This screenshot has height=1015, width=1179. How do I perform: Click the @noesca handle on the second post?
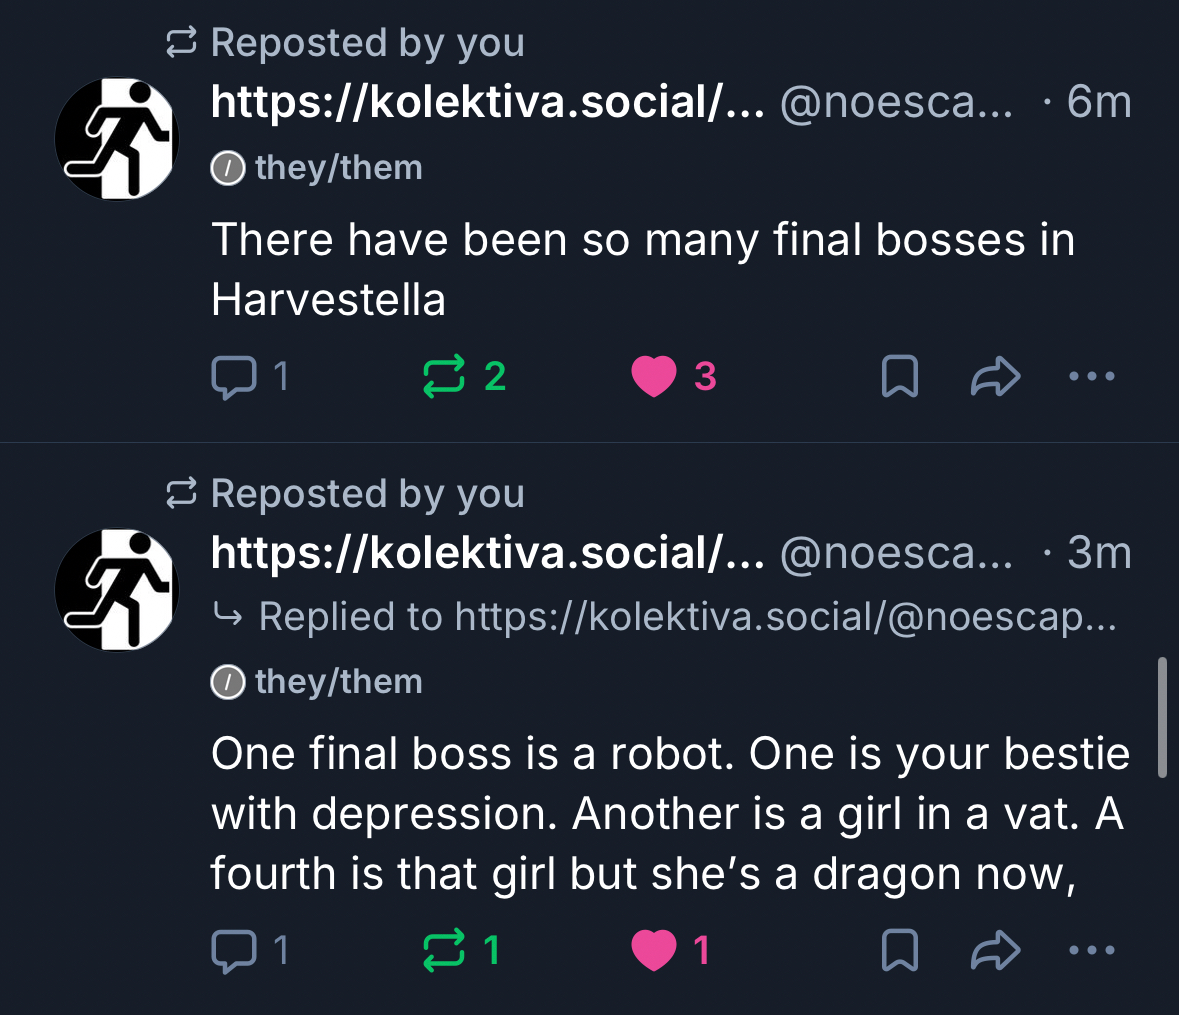pos(896,553)
